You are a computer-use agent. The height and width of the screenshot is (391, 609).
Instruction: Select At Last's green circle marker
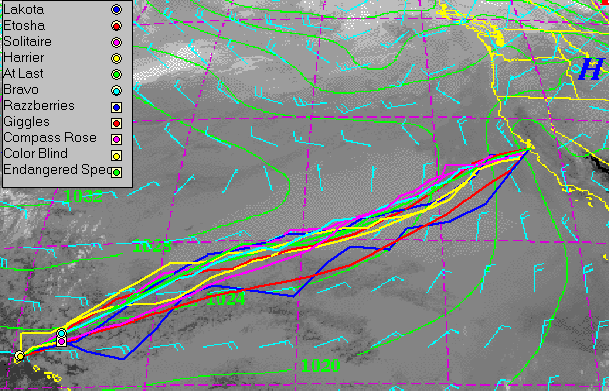116,74
